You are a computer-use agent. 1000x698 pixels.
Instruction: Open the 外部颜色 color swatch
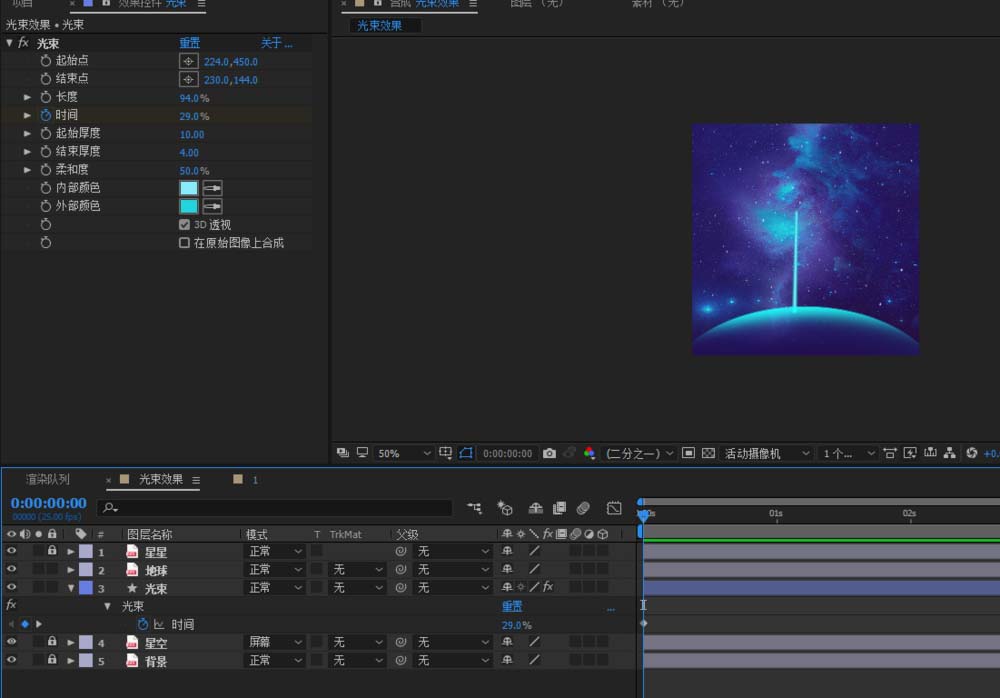188,206
